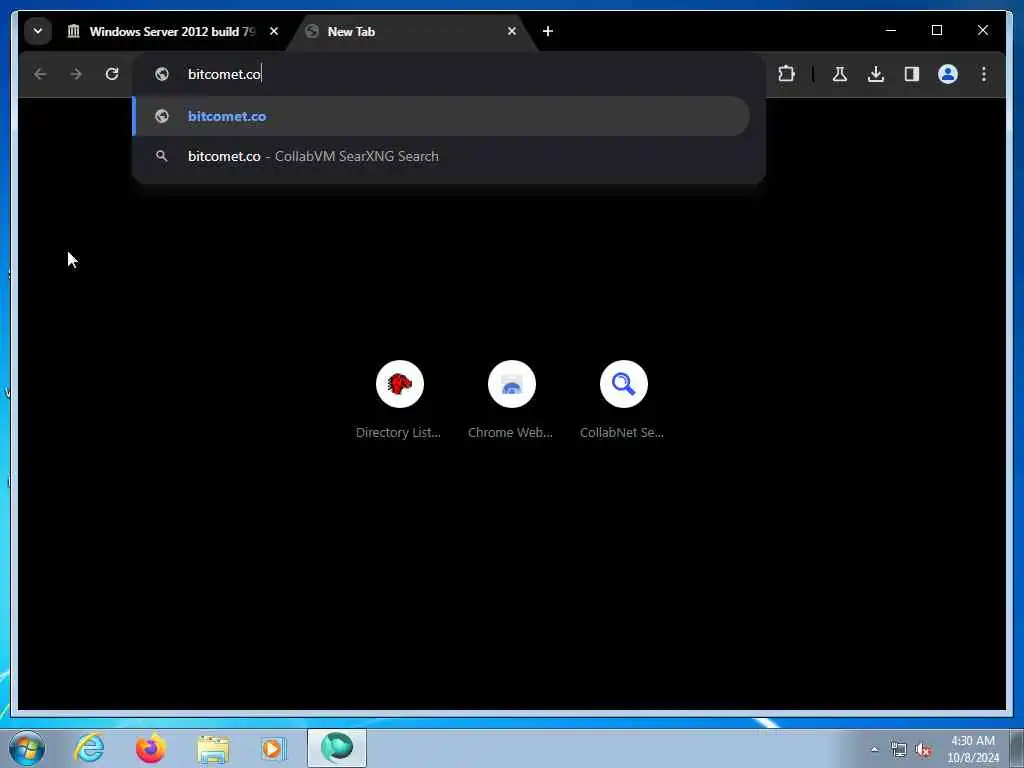Screen dimensions: 1024x768
Task: Click the active browser taskbar button
Action: [x=337, y=748]
